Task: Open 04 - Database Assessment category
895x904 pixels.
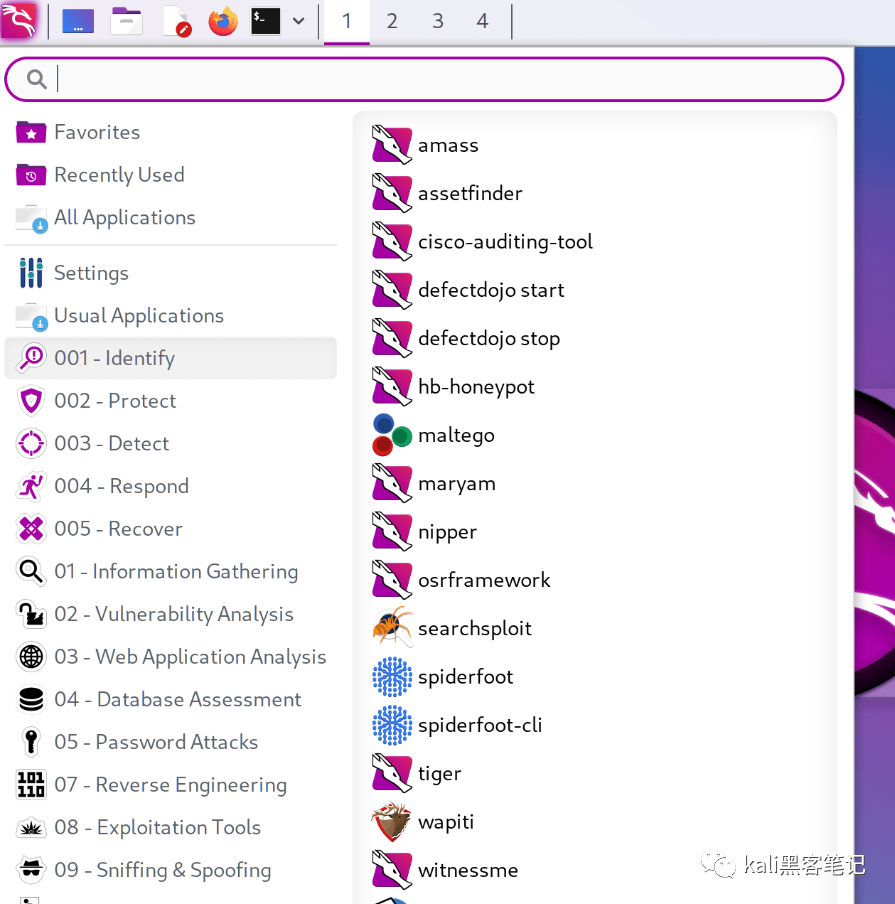Action: [x=171, y=699]
